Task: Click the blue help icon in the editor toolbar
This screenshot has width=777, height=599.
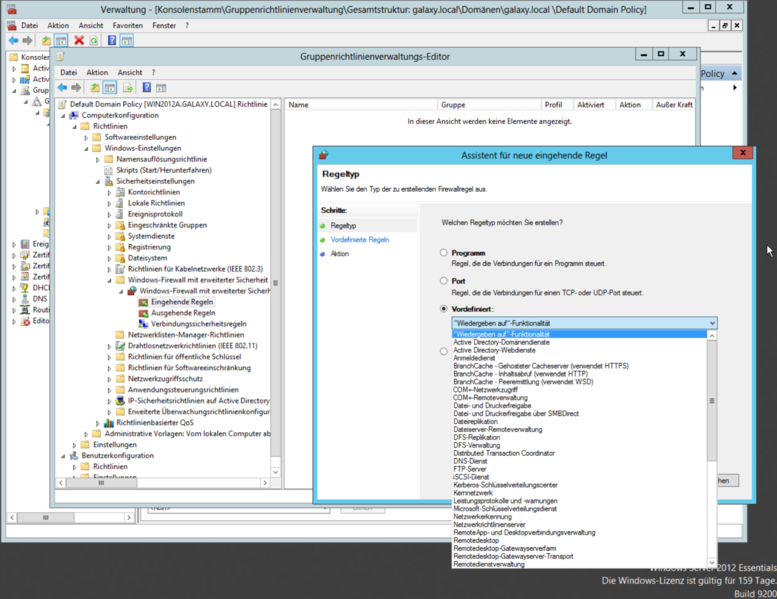Action: 146,88
